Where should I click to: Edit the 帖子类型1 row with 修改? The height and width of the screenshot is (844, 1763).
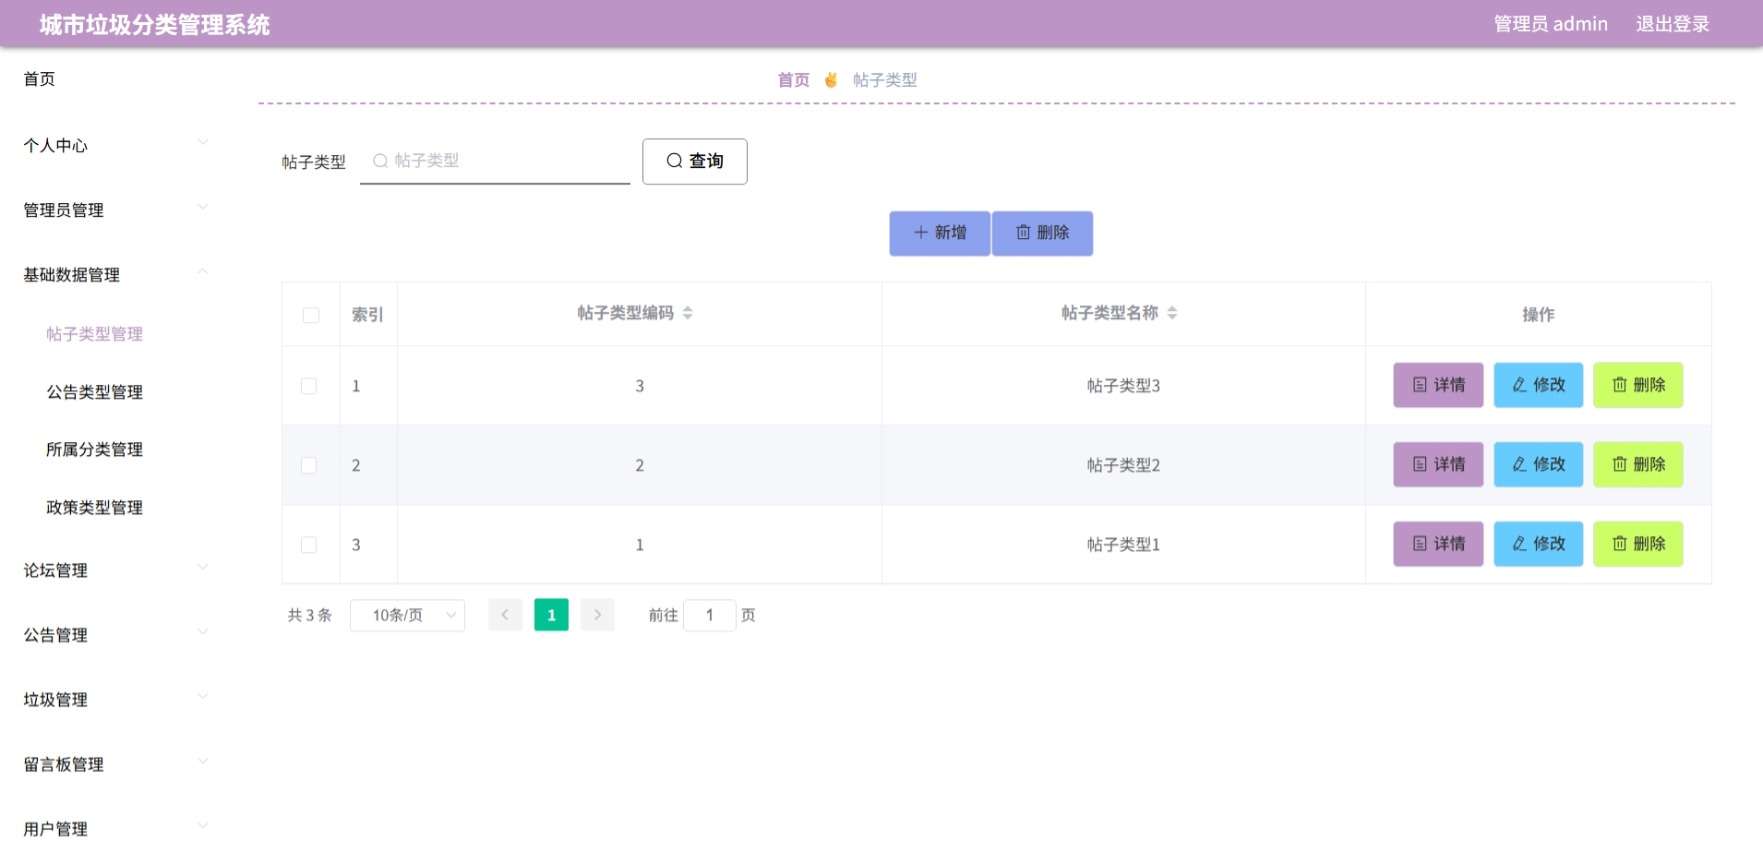tap(1538, 544)
